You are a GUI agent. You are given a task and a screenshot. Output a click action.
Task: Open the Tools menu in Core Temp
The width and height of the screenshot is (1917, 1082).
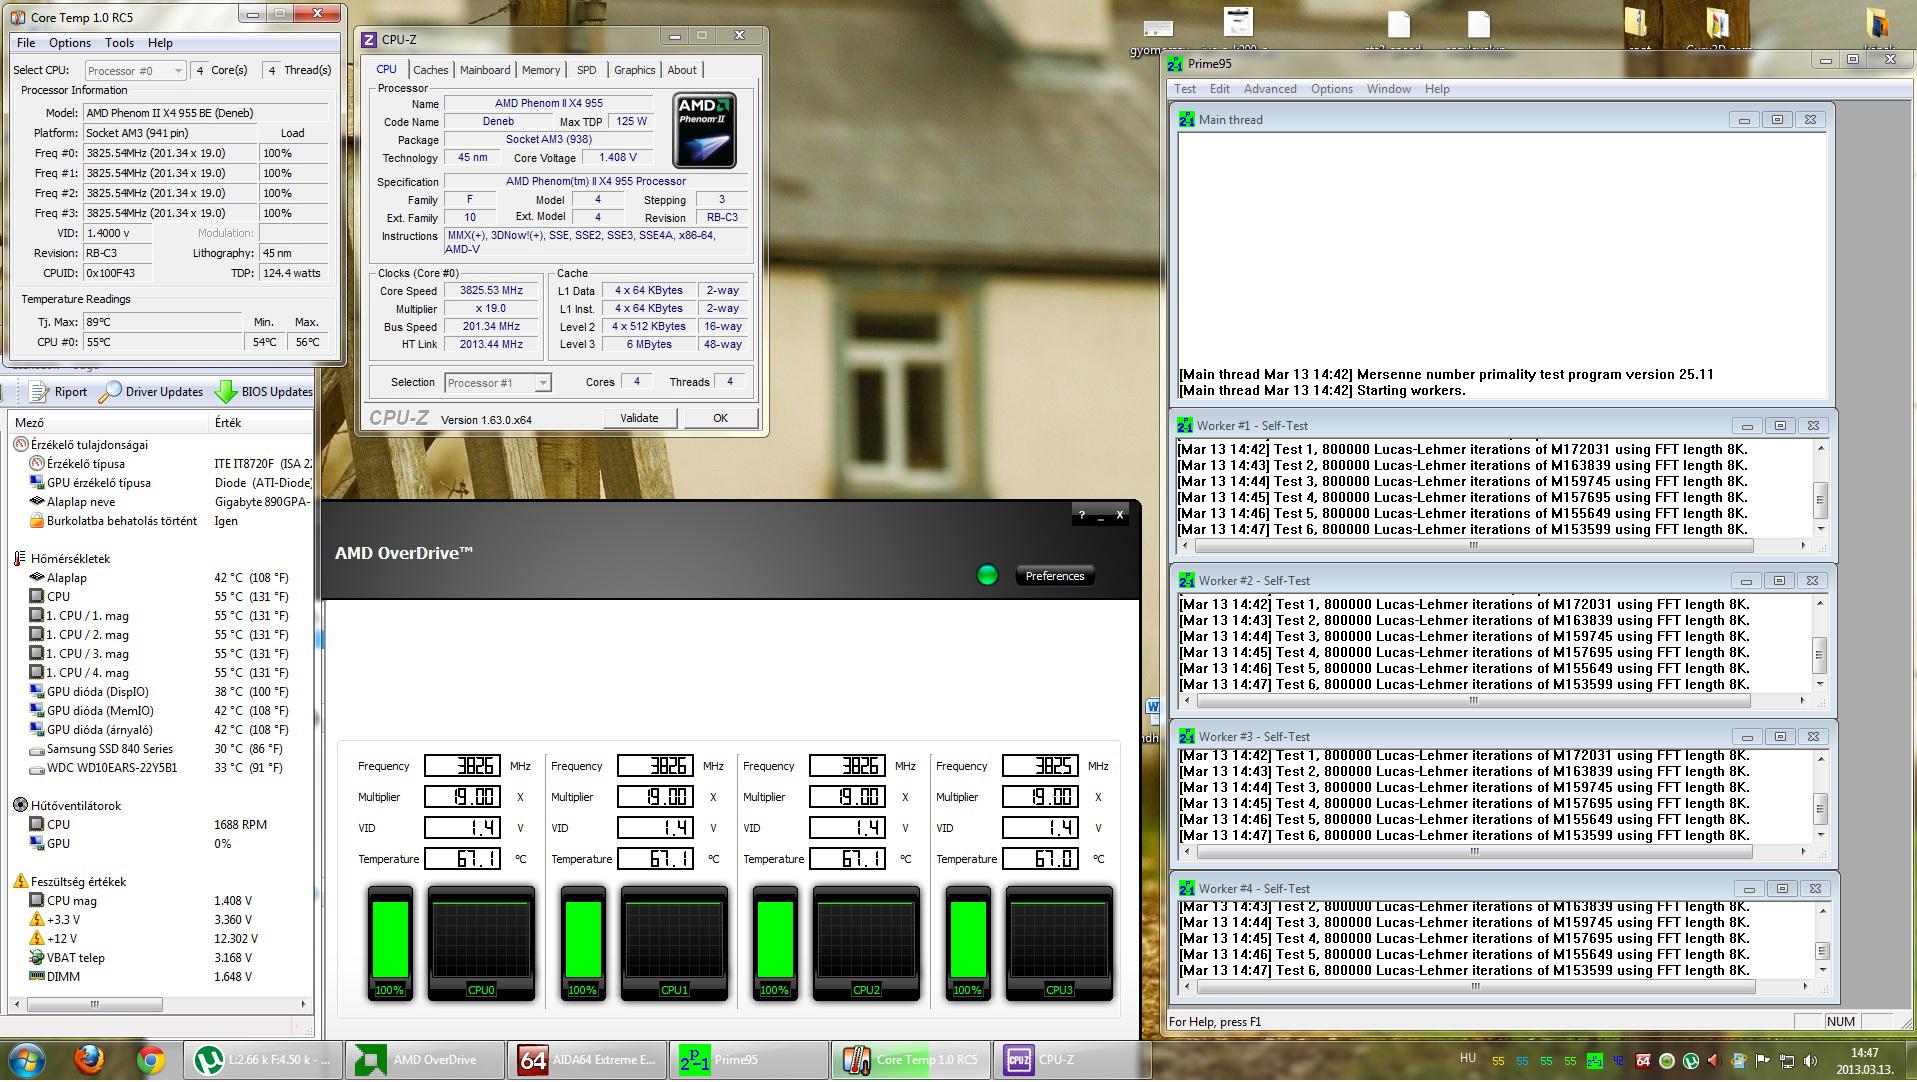[119, 43]
